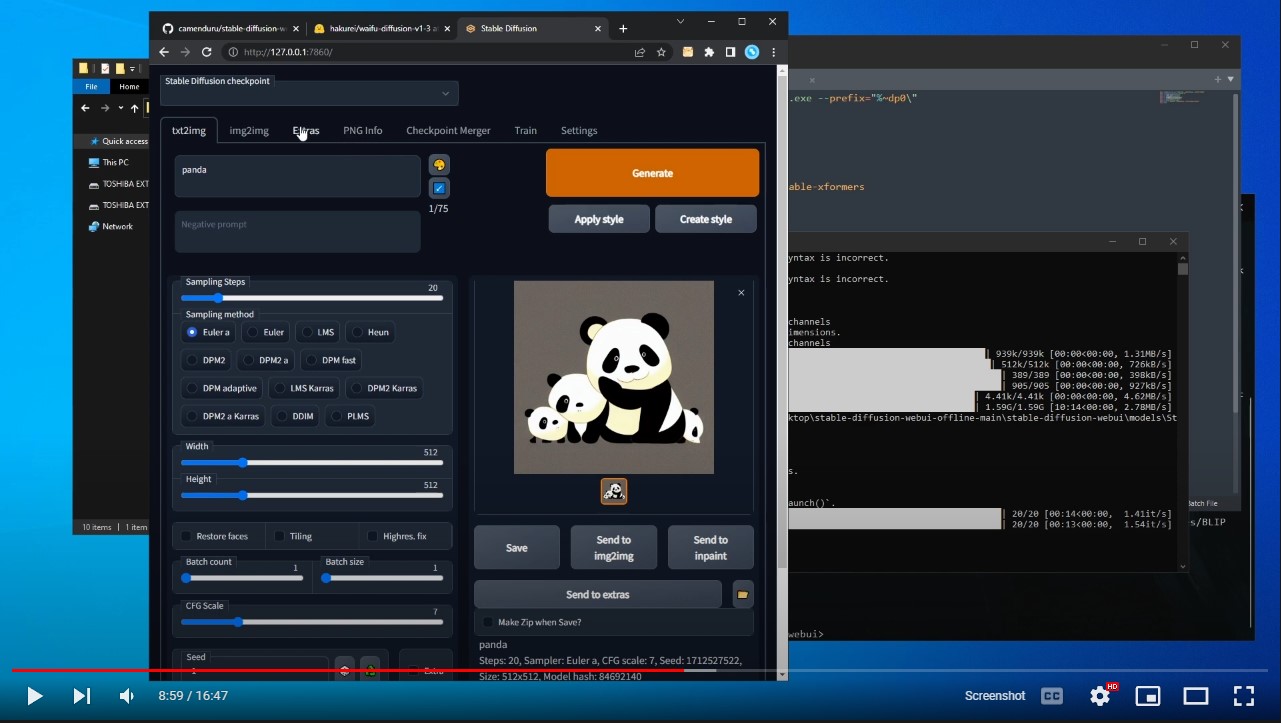
Task: Click the browser extensions puzzle icon
Action: pos(708,52)
